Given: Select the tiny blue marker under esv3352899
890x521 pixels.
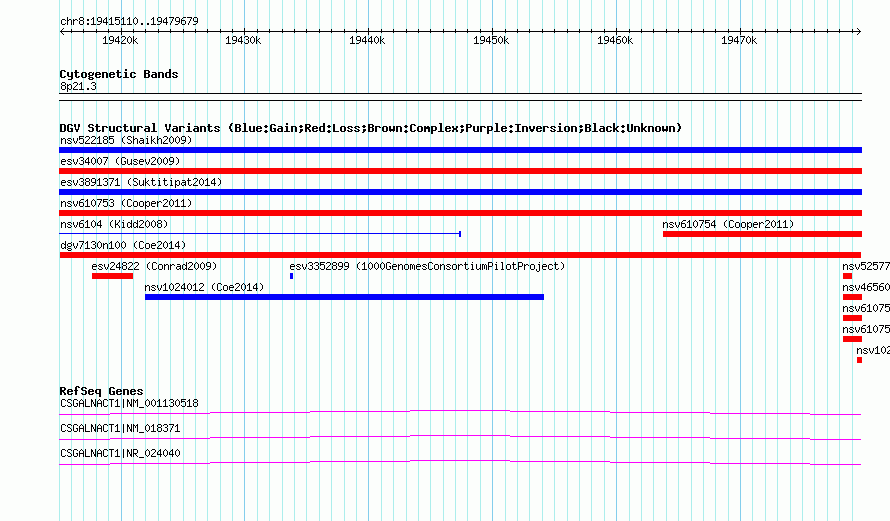Looking at the screenshot, I should pos(292,276).
